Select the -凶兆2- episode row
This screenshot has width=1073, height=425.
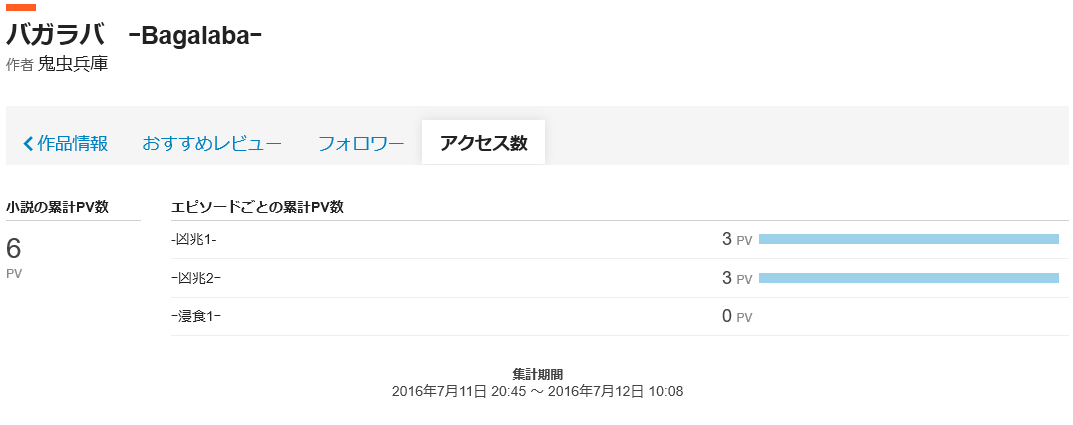pyautogui.click(x=194, y=278)
